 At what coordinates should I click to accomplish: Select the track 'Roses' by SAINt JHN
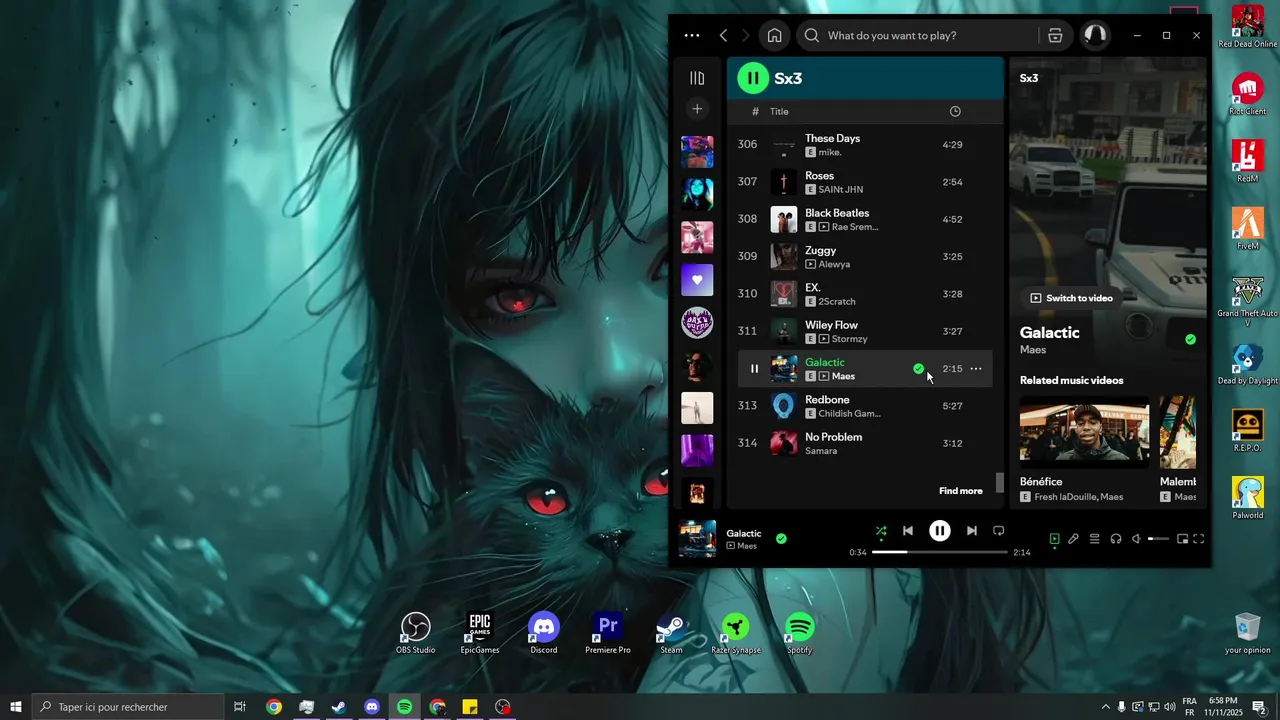pyautogui.click(x=865, y=182)
